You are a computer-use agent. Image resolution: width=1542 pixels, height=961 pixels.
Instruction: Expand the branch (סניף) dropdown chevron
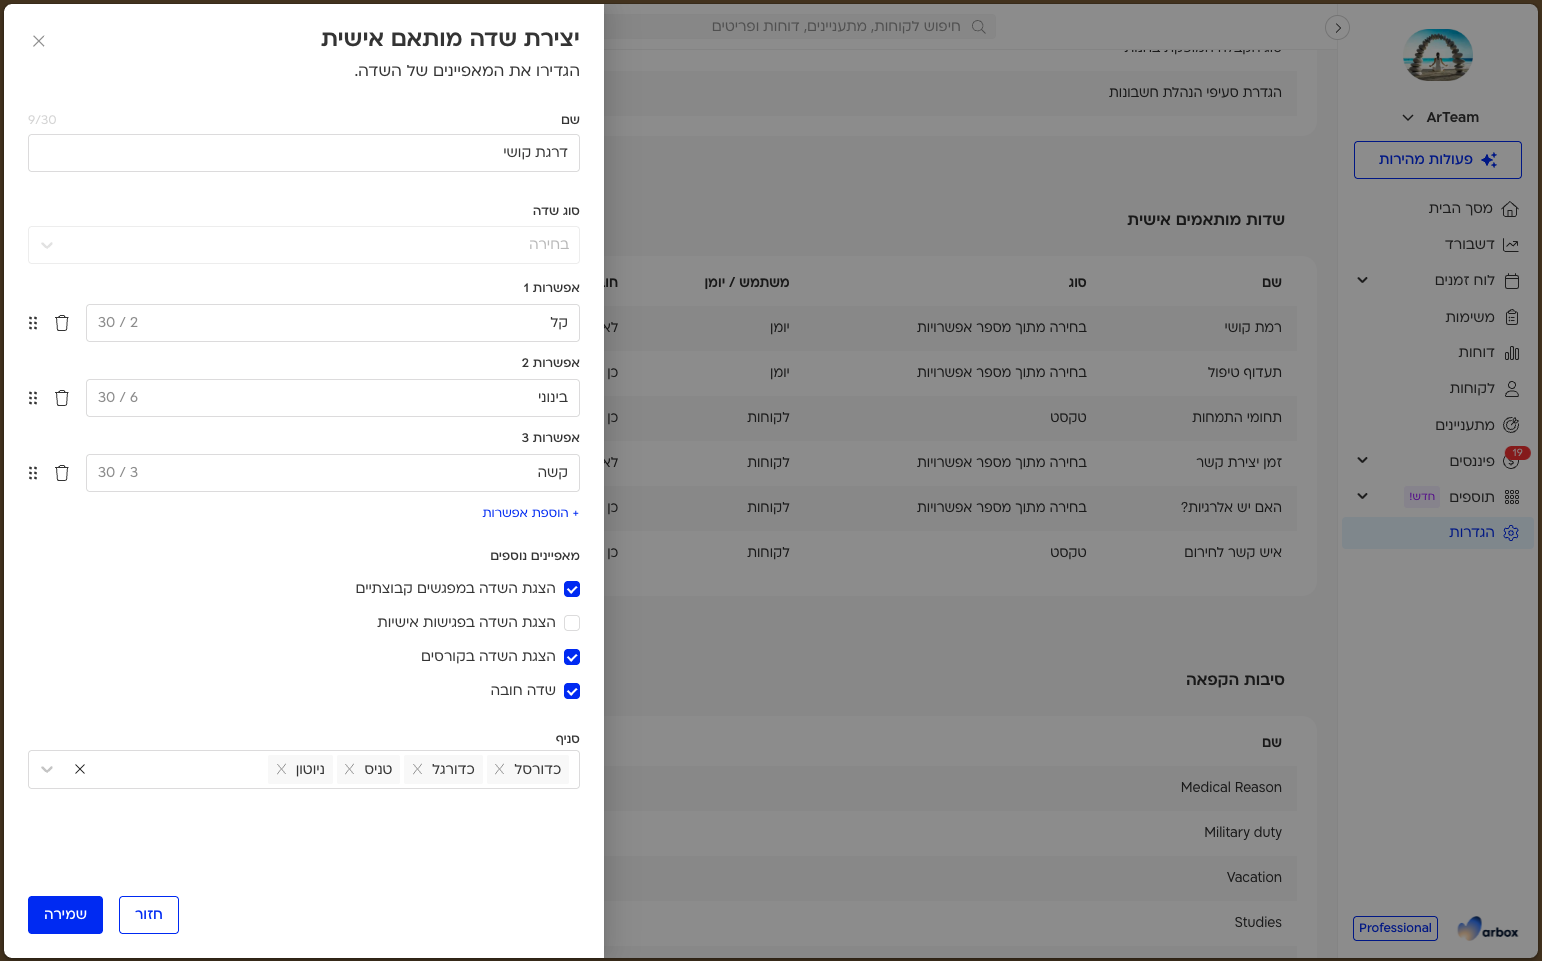click(x=47, y=770)
